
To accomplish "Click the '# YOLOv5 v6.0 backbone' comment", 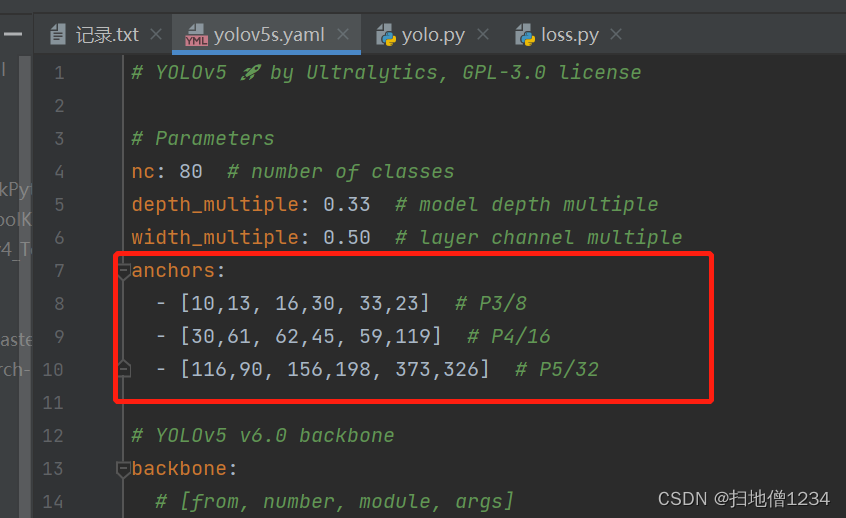I will coord(263,435).
